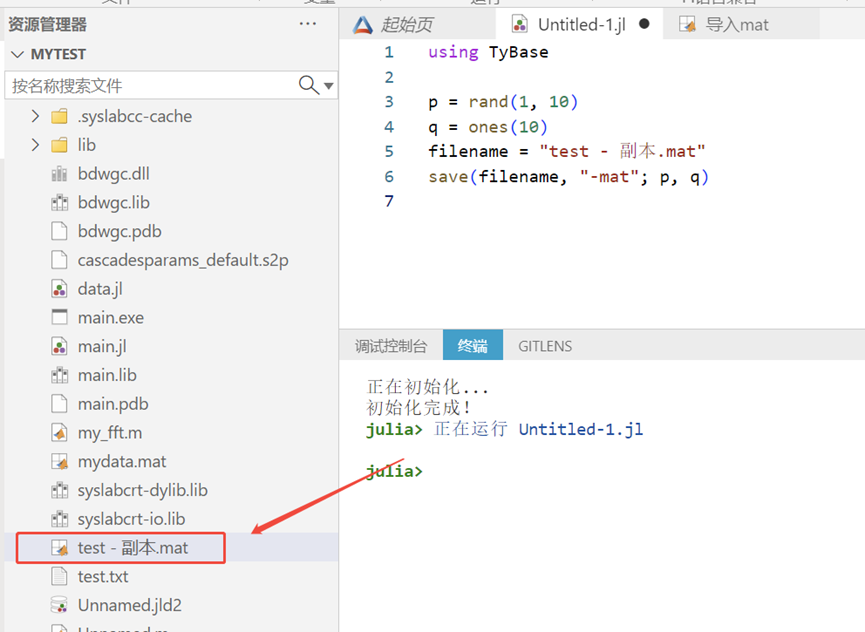Click the mydata.mat file icon
This screenshot has height=632, width=865.
[59, 462]
